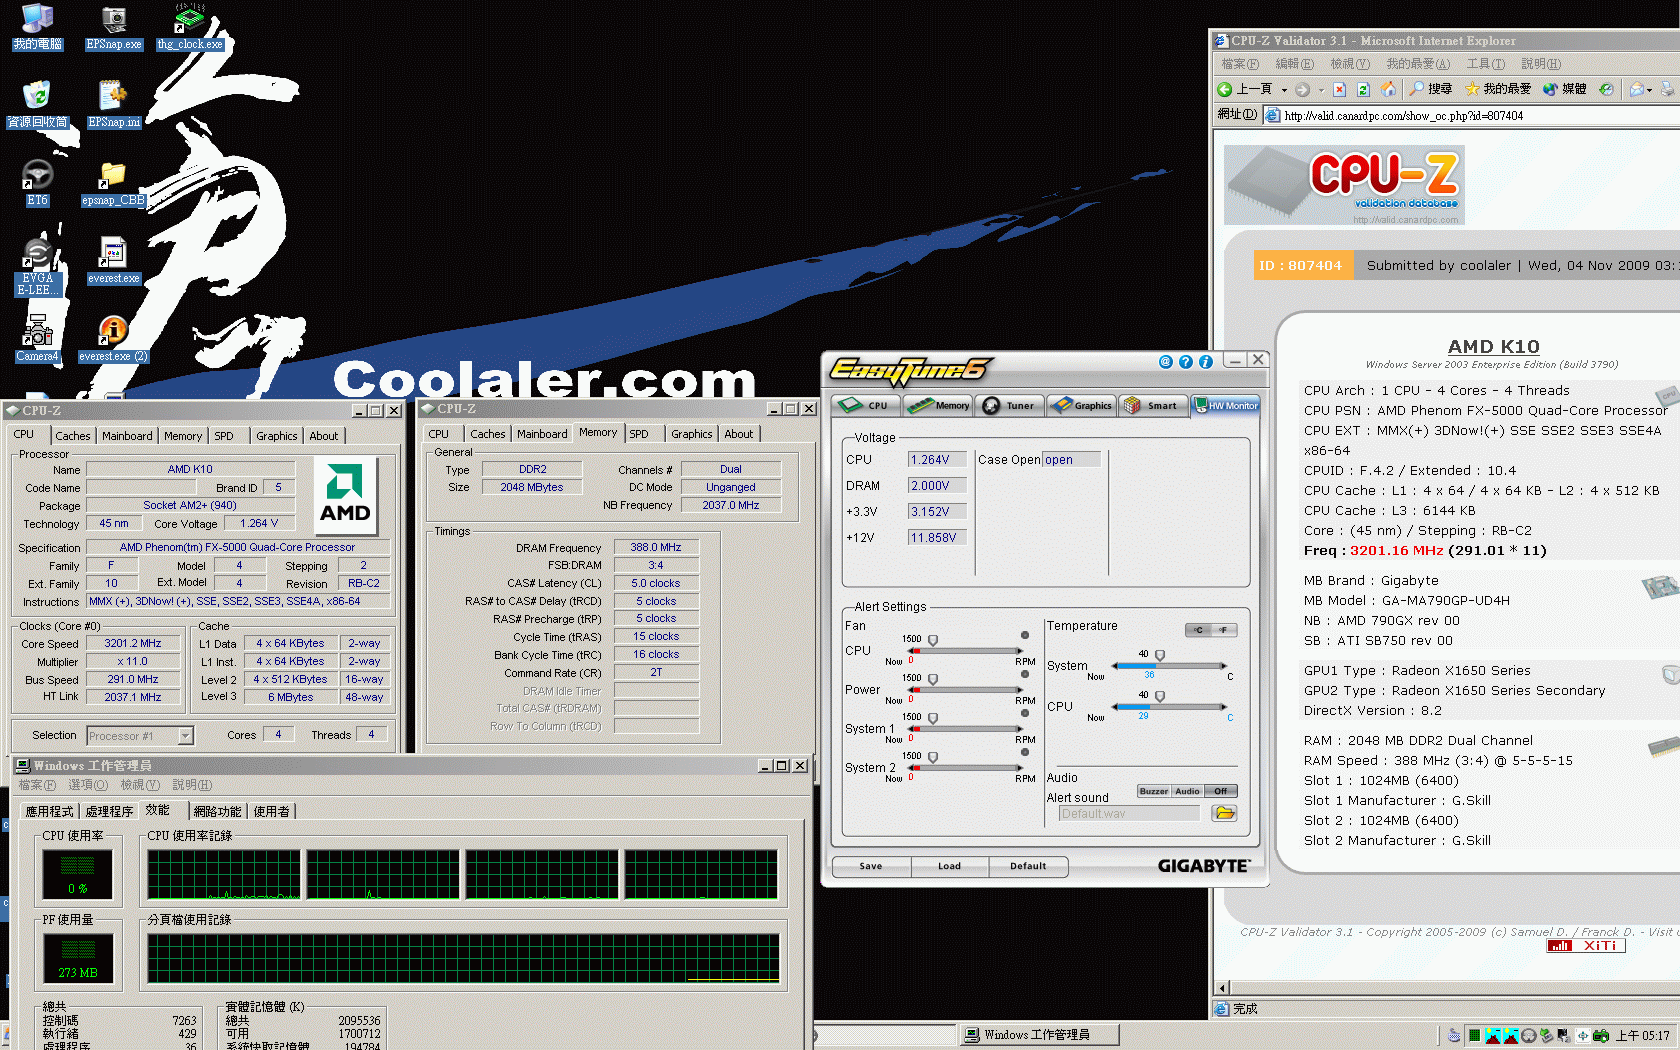
Task: Select the everest.exe desktop icon
Action: click(113, 261)
